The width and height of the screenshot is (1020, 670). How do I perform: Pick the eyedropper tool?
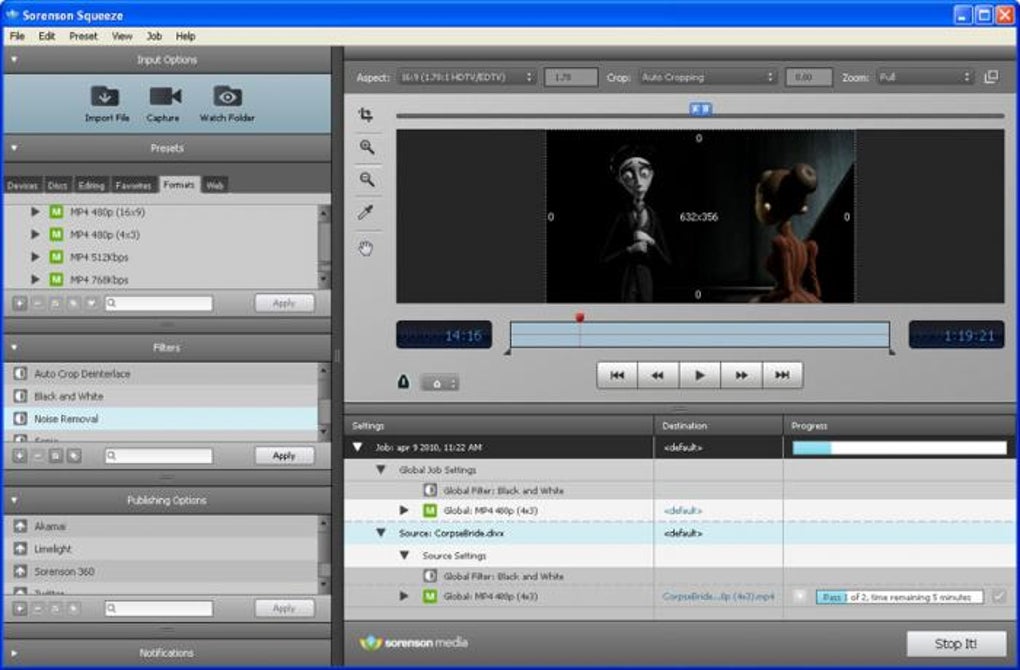tap(366, 212)
